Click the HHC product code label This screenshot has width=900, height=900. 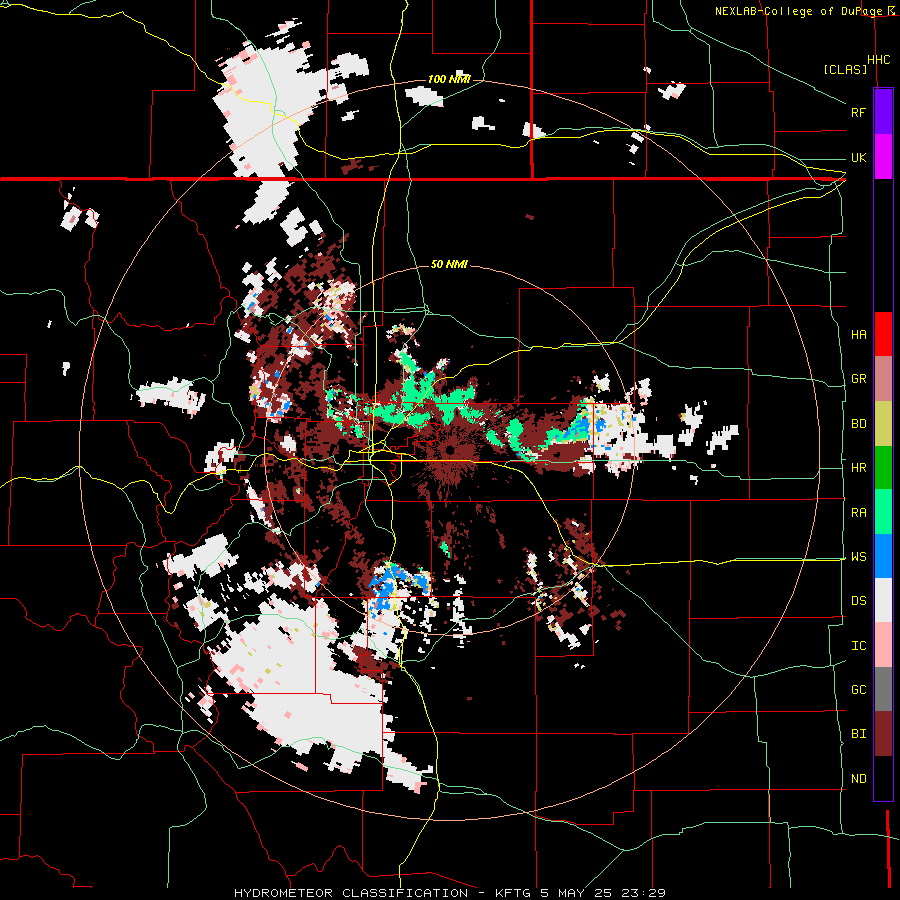pos(879,60)
